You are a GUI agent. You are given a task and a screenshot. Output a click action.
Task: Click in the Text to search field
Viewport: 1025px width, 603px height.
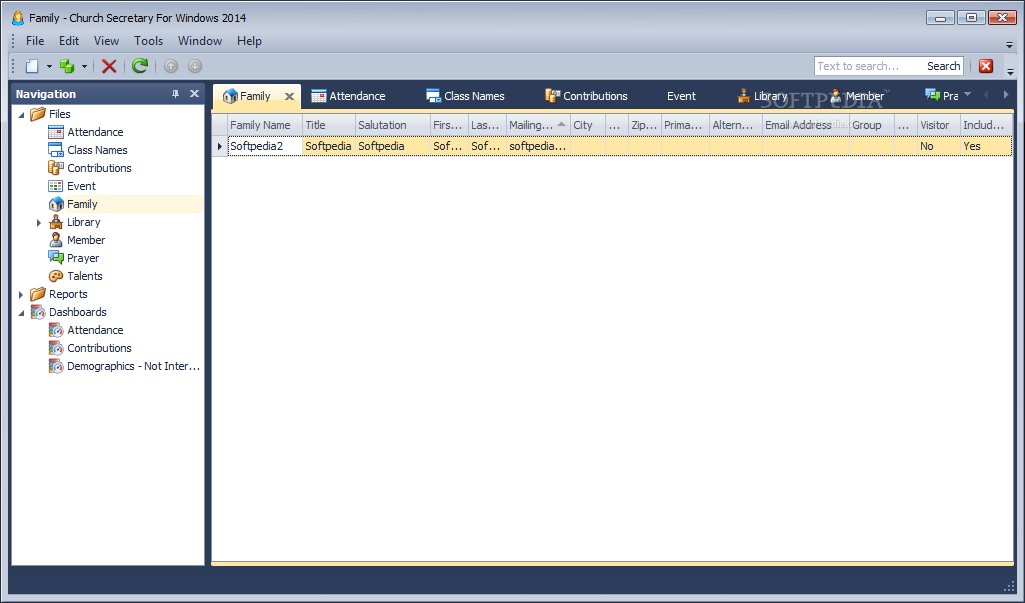(869, 66)
